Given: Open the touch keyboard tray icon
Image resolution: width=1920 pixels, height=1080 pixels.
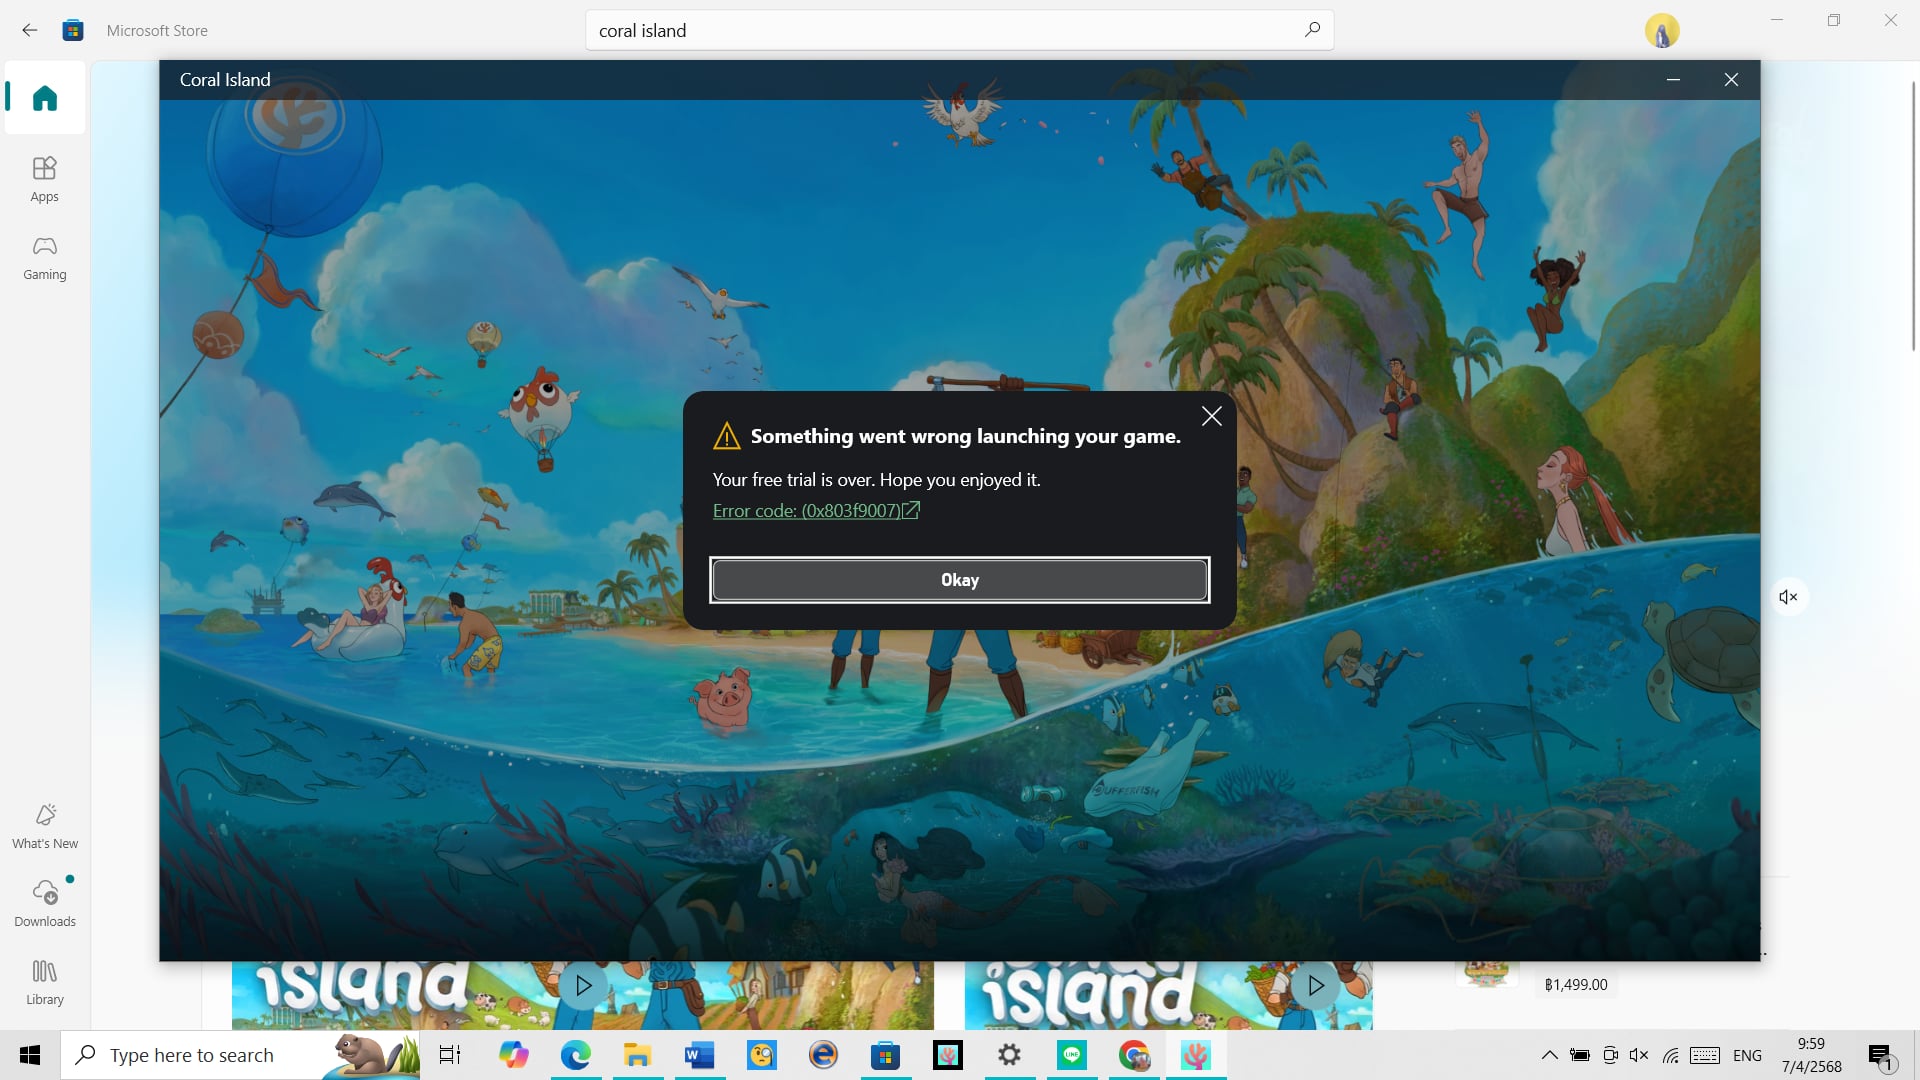Looking at the screenshot, I should pyautogui.click(x=1705, y=1055).
